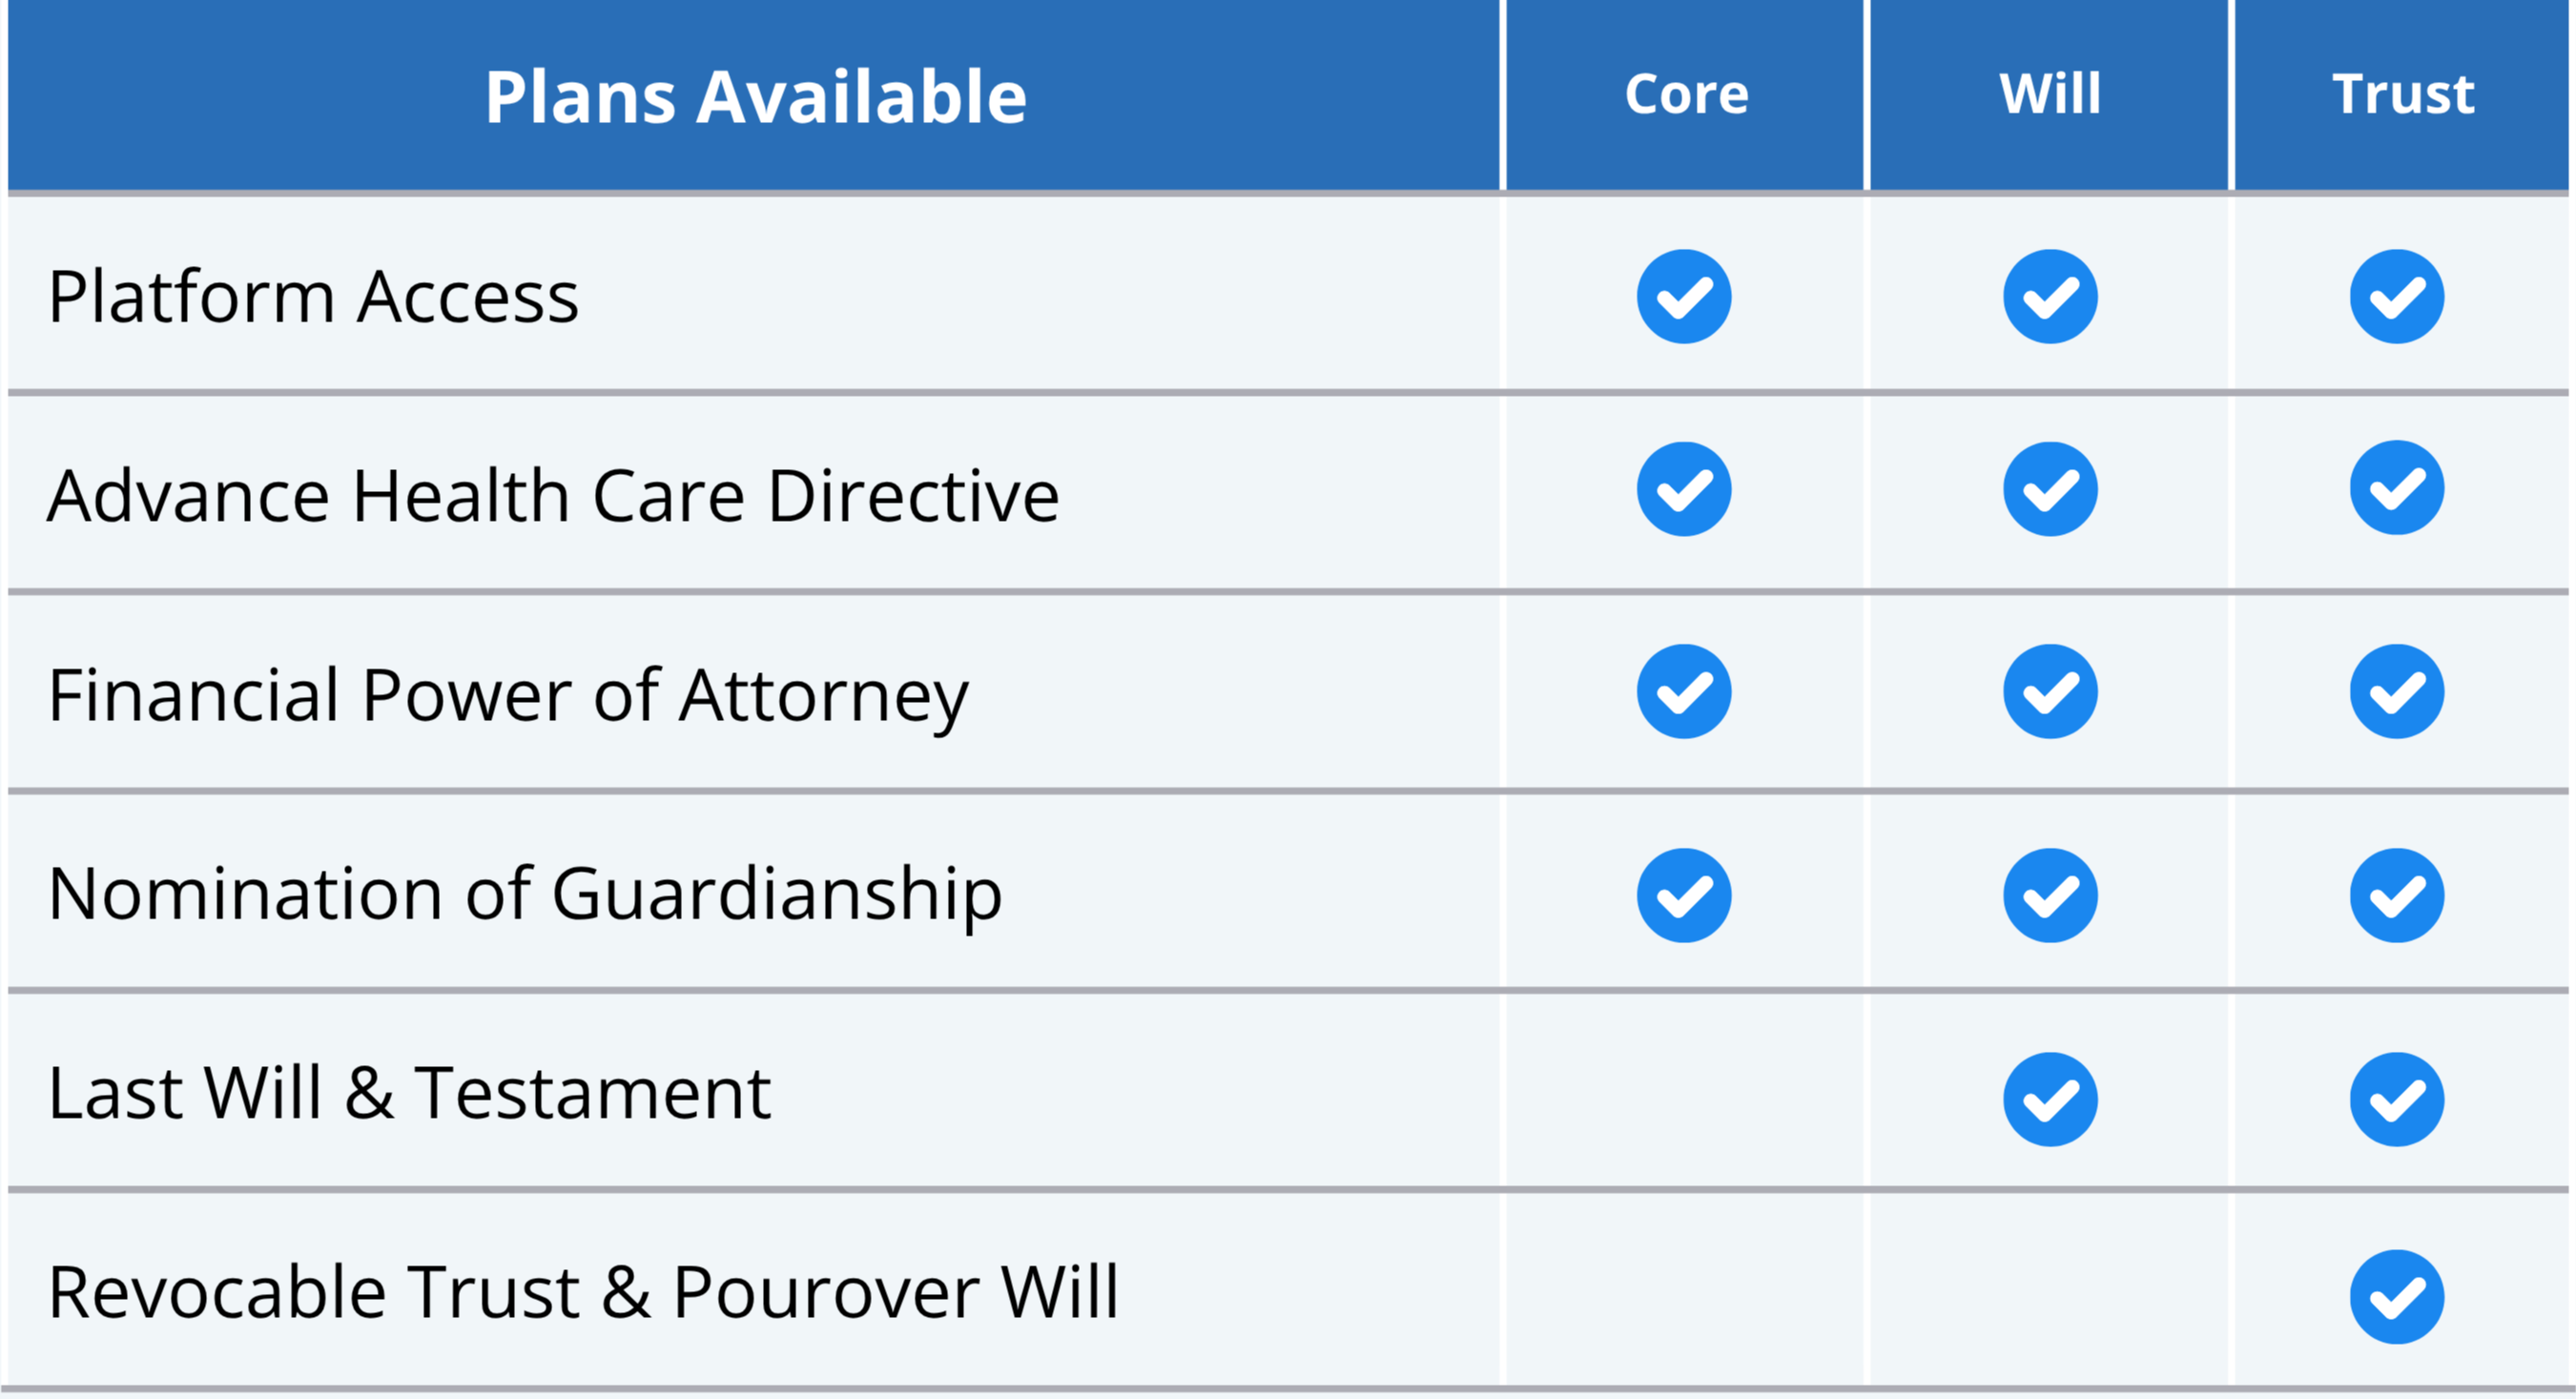
Task: Click the Advance Health Care Directive label
Action: (x=553, y=496)
